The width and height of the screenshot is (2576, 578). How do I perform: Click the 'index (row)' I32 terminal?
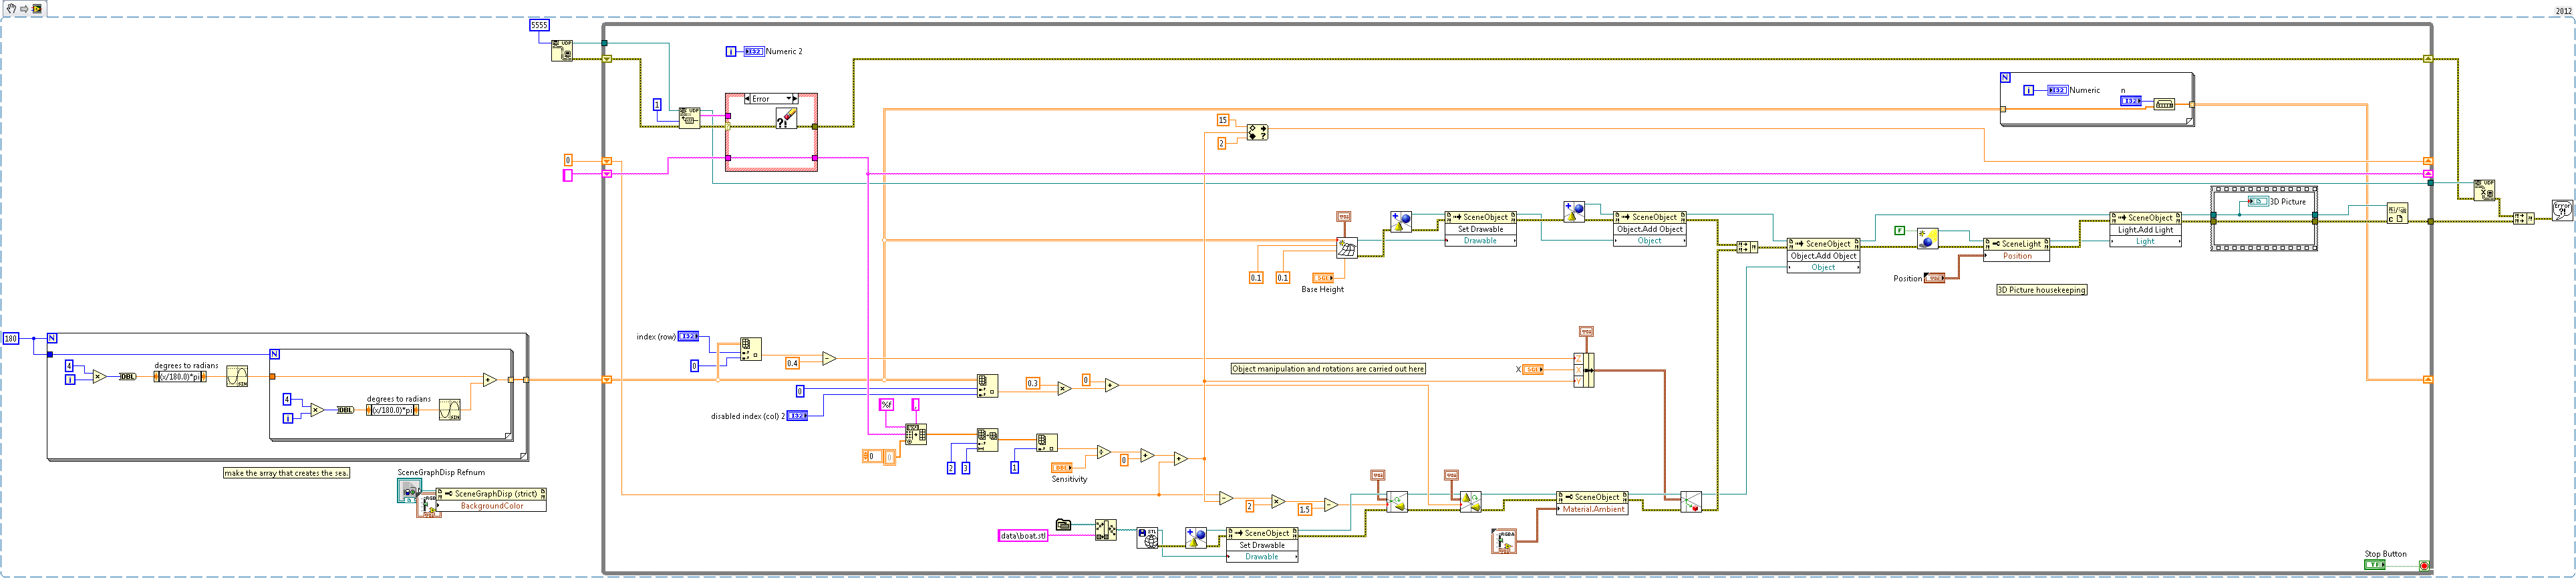688,337
